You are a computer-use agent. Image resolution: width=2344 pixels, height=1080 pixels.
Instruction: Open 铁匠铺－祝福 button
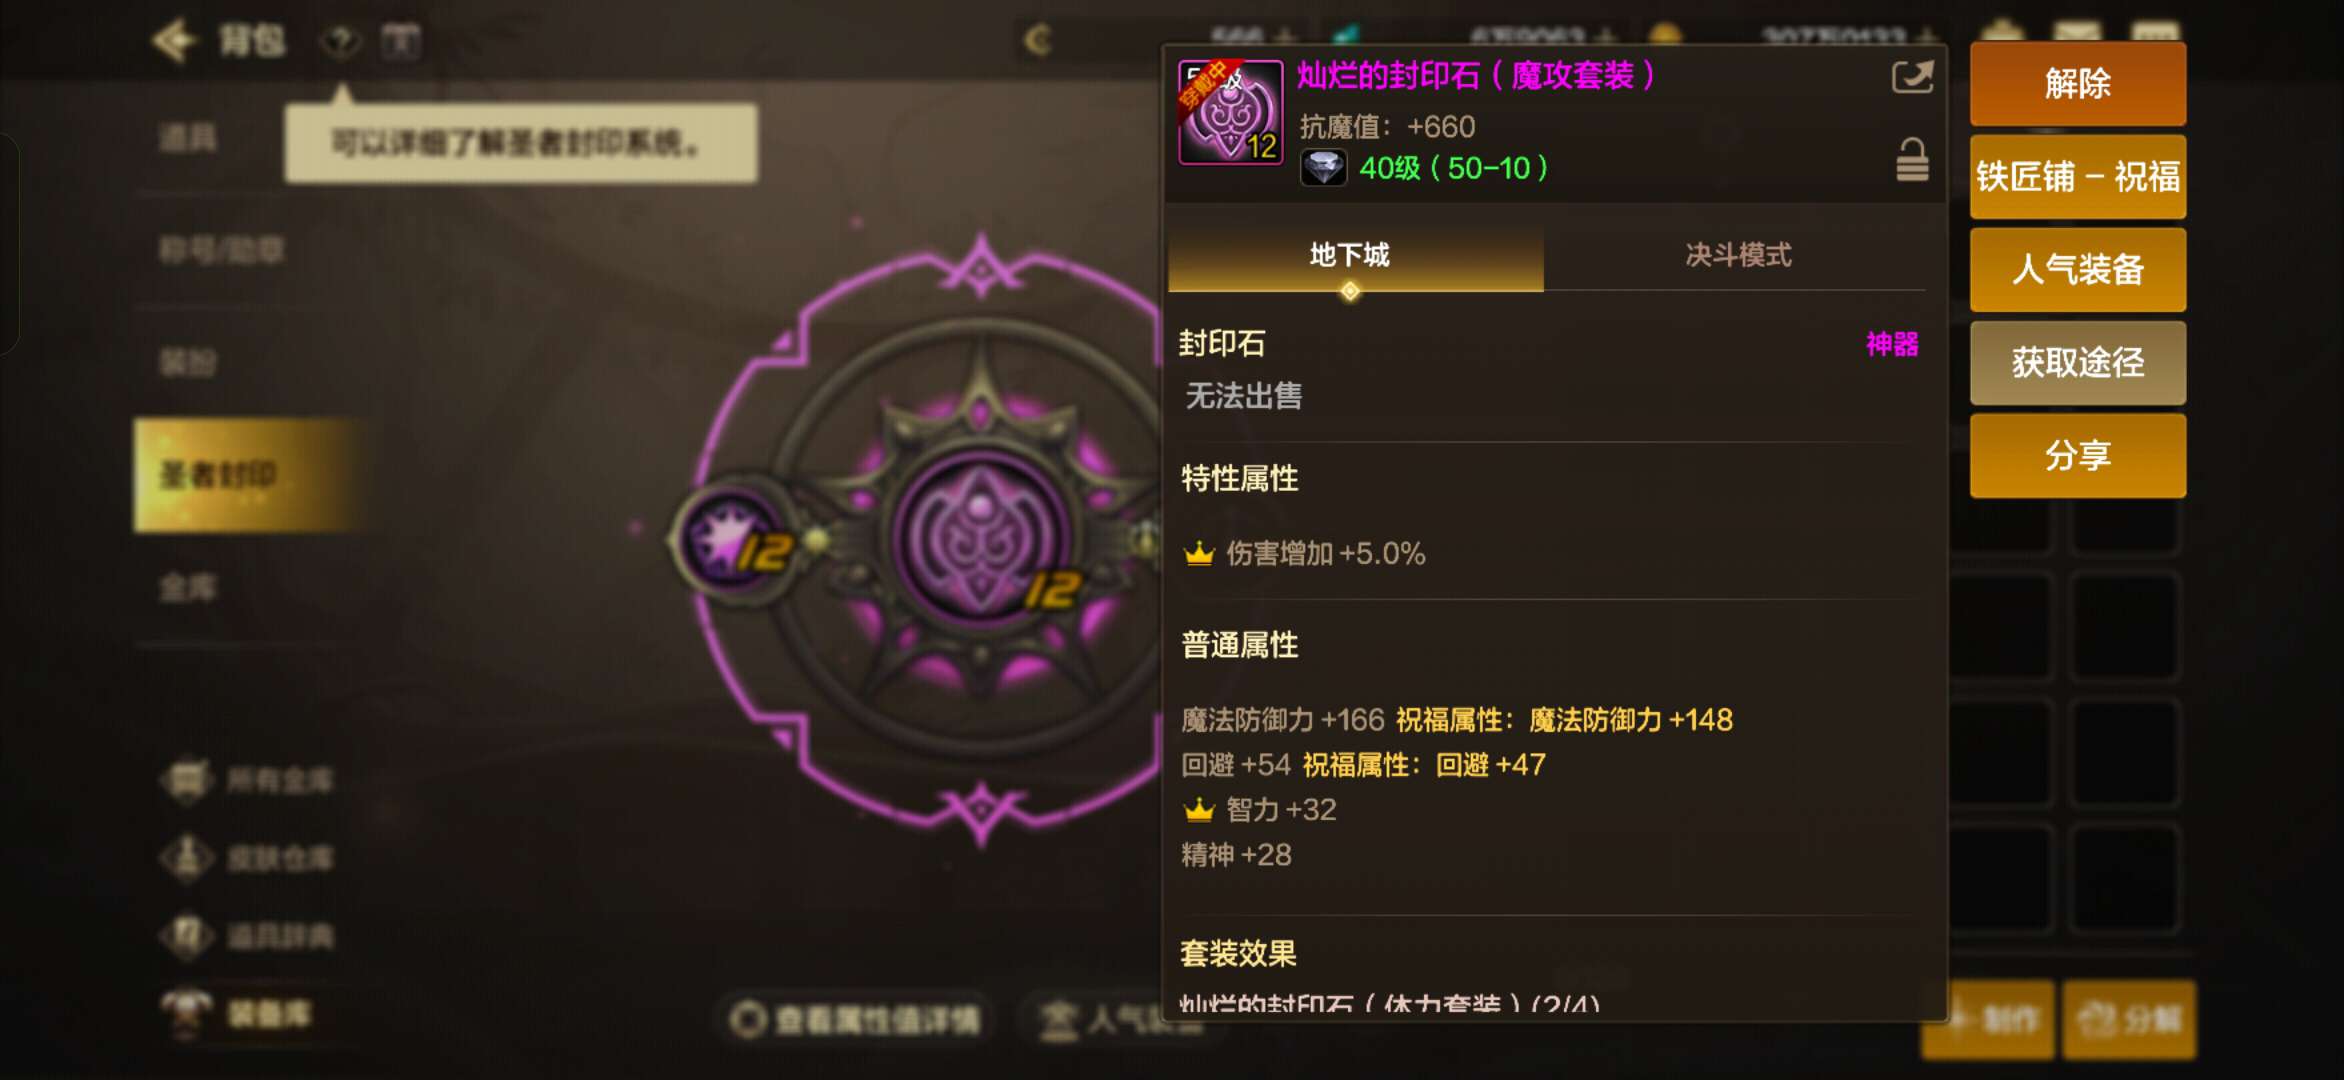2078,177
